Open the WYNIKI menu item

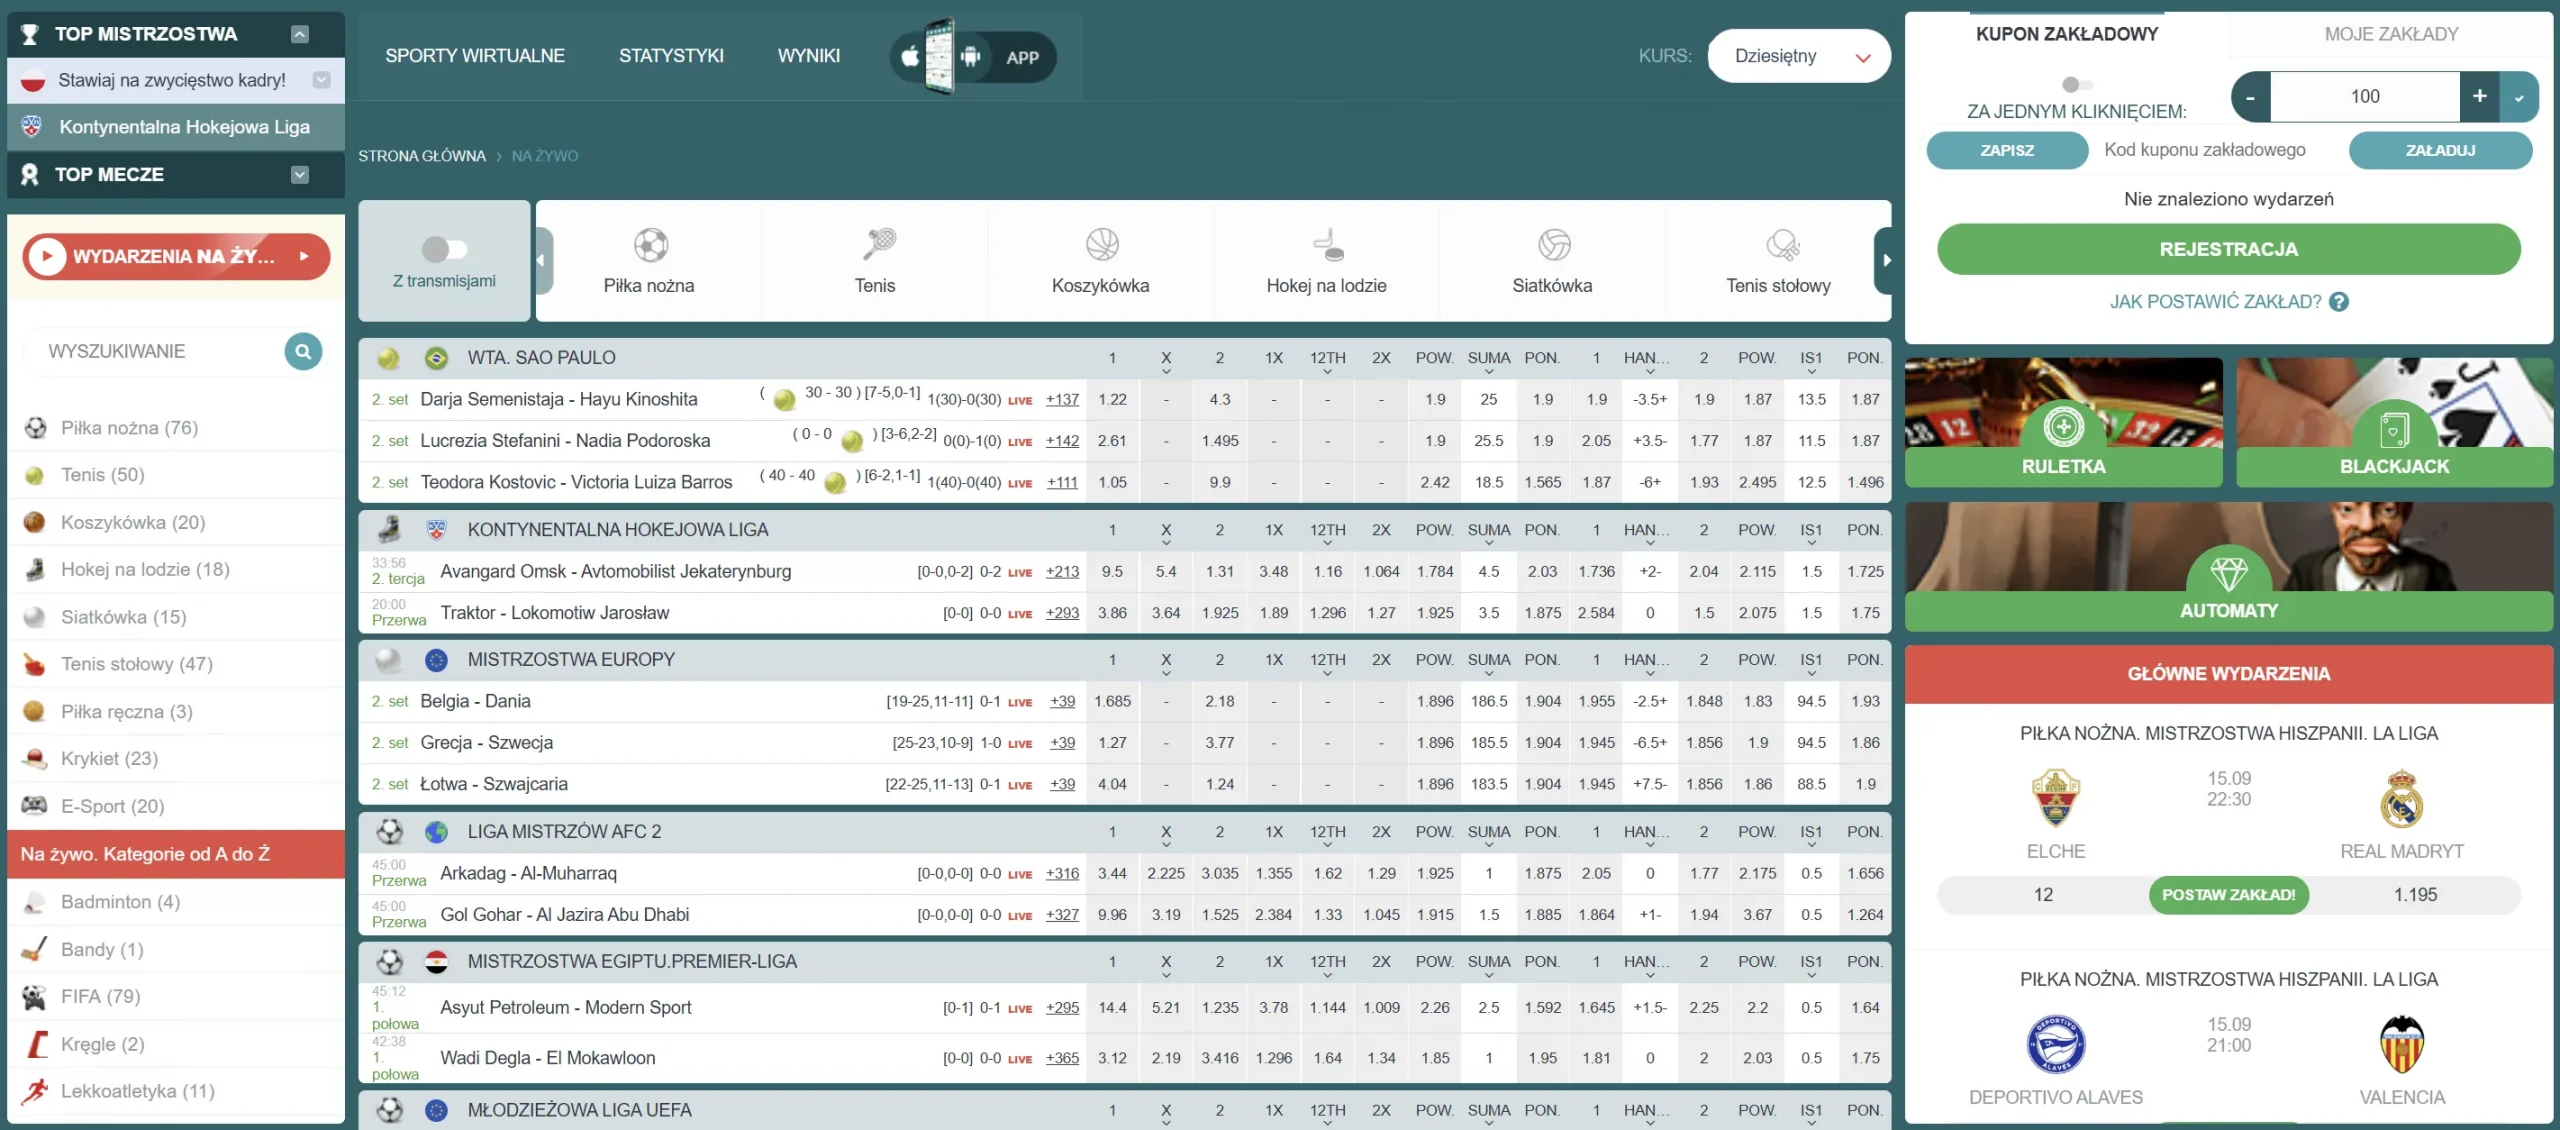point(809,56)
